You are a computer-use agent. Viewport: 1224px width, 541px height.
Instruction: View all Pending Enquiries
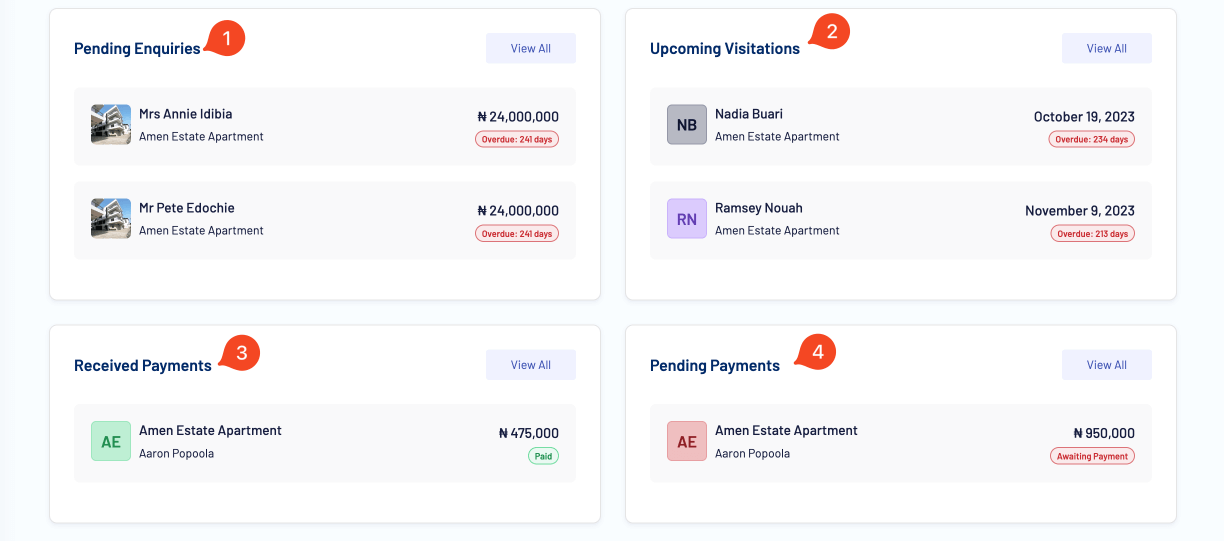point(531,48)
